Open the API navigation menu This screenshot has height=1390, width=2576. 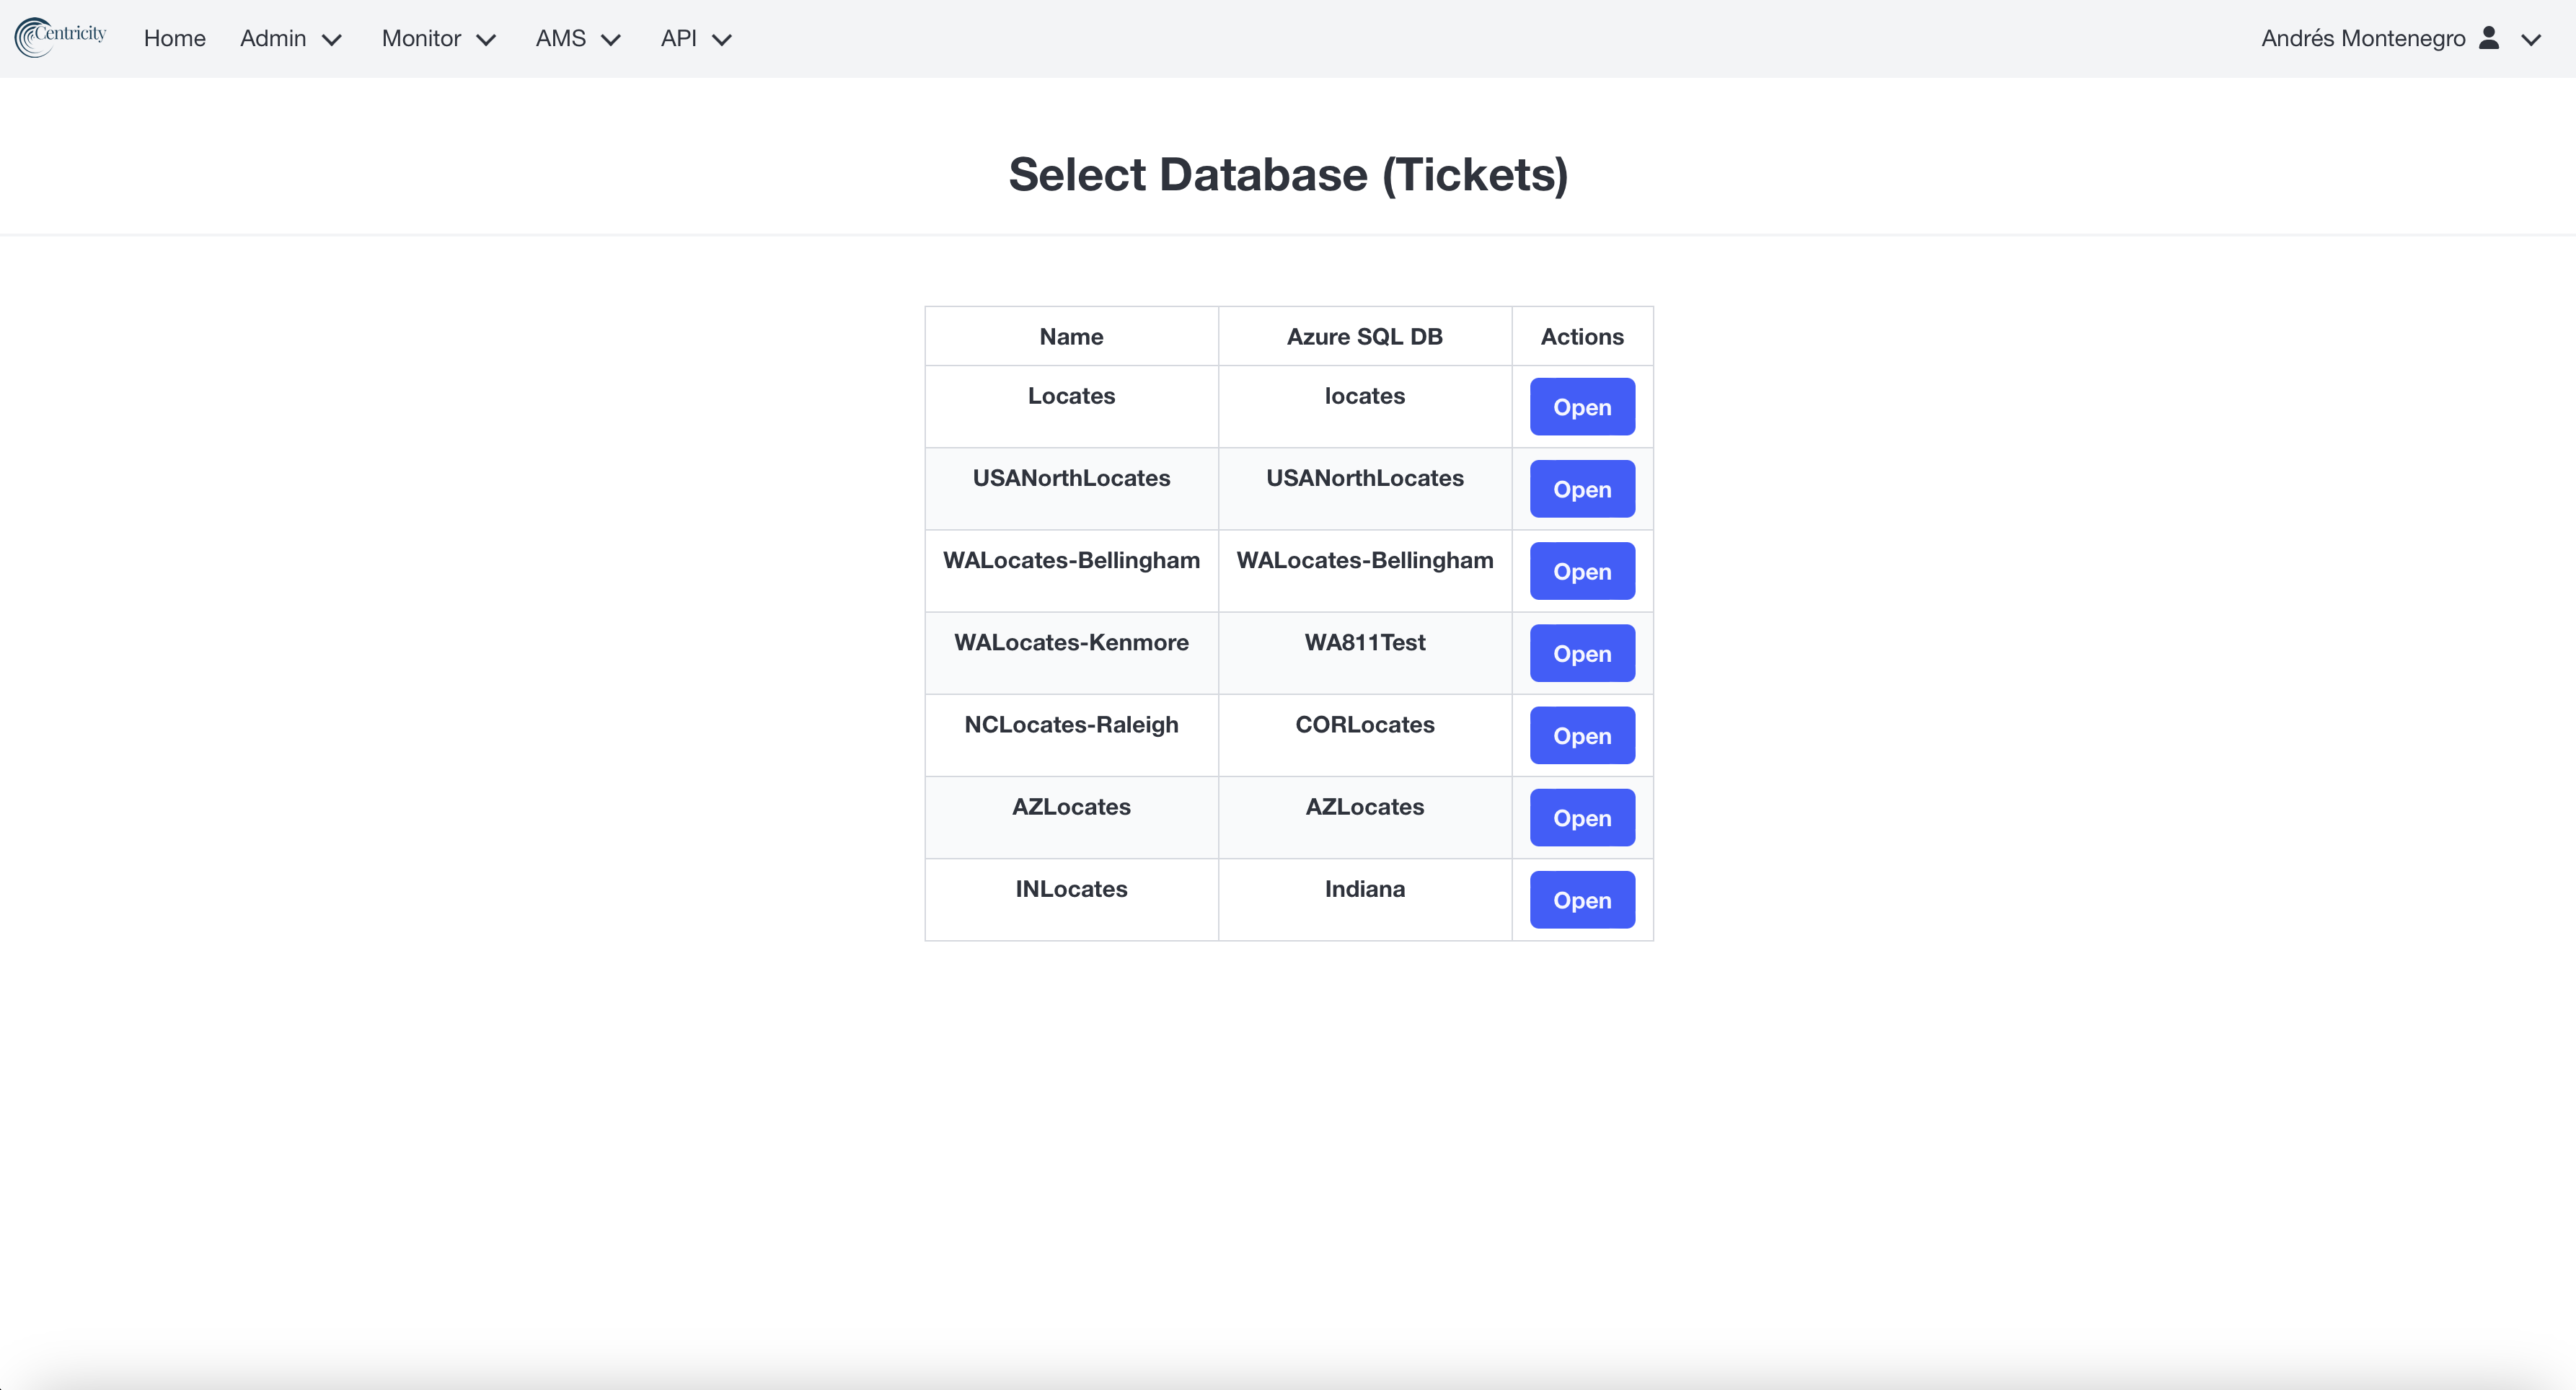pyautogui.click(x=696, y=38)
